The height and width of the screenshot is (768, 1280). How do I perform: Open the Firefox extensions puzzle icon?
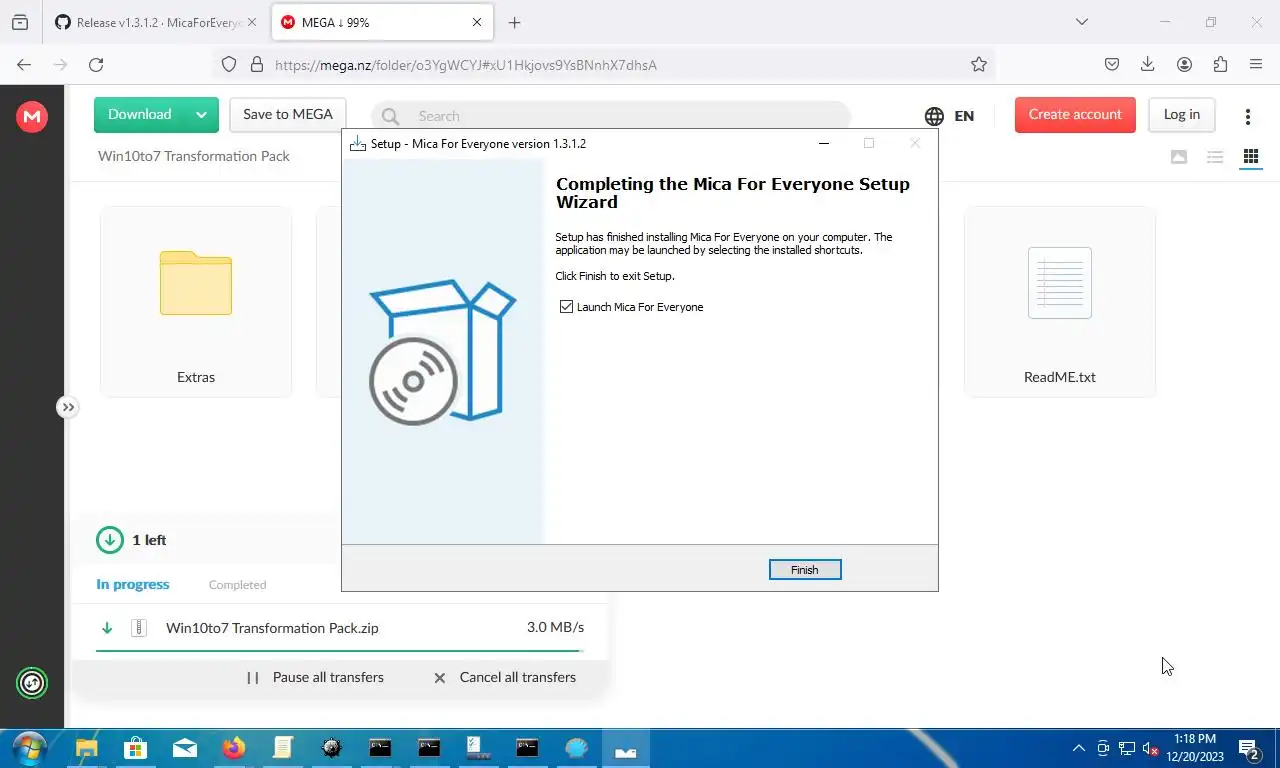[1220, 64]
